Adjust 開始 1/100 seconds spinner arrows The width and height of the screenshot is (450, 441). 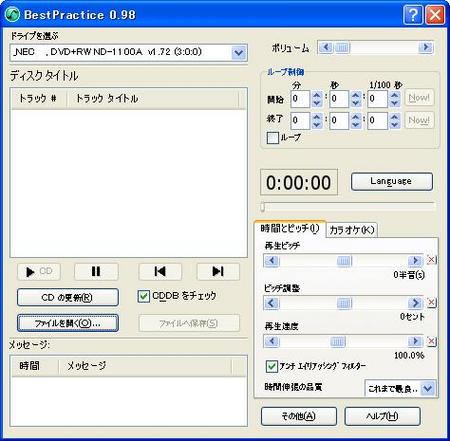[395, 99]
